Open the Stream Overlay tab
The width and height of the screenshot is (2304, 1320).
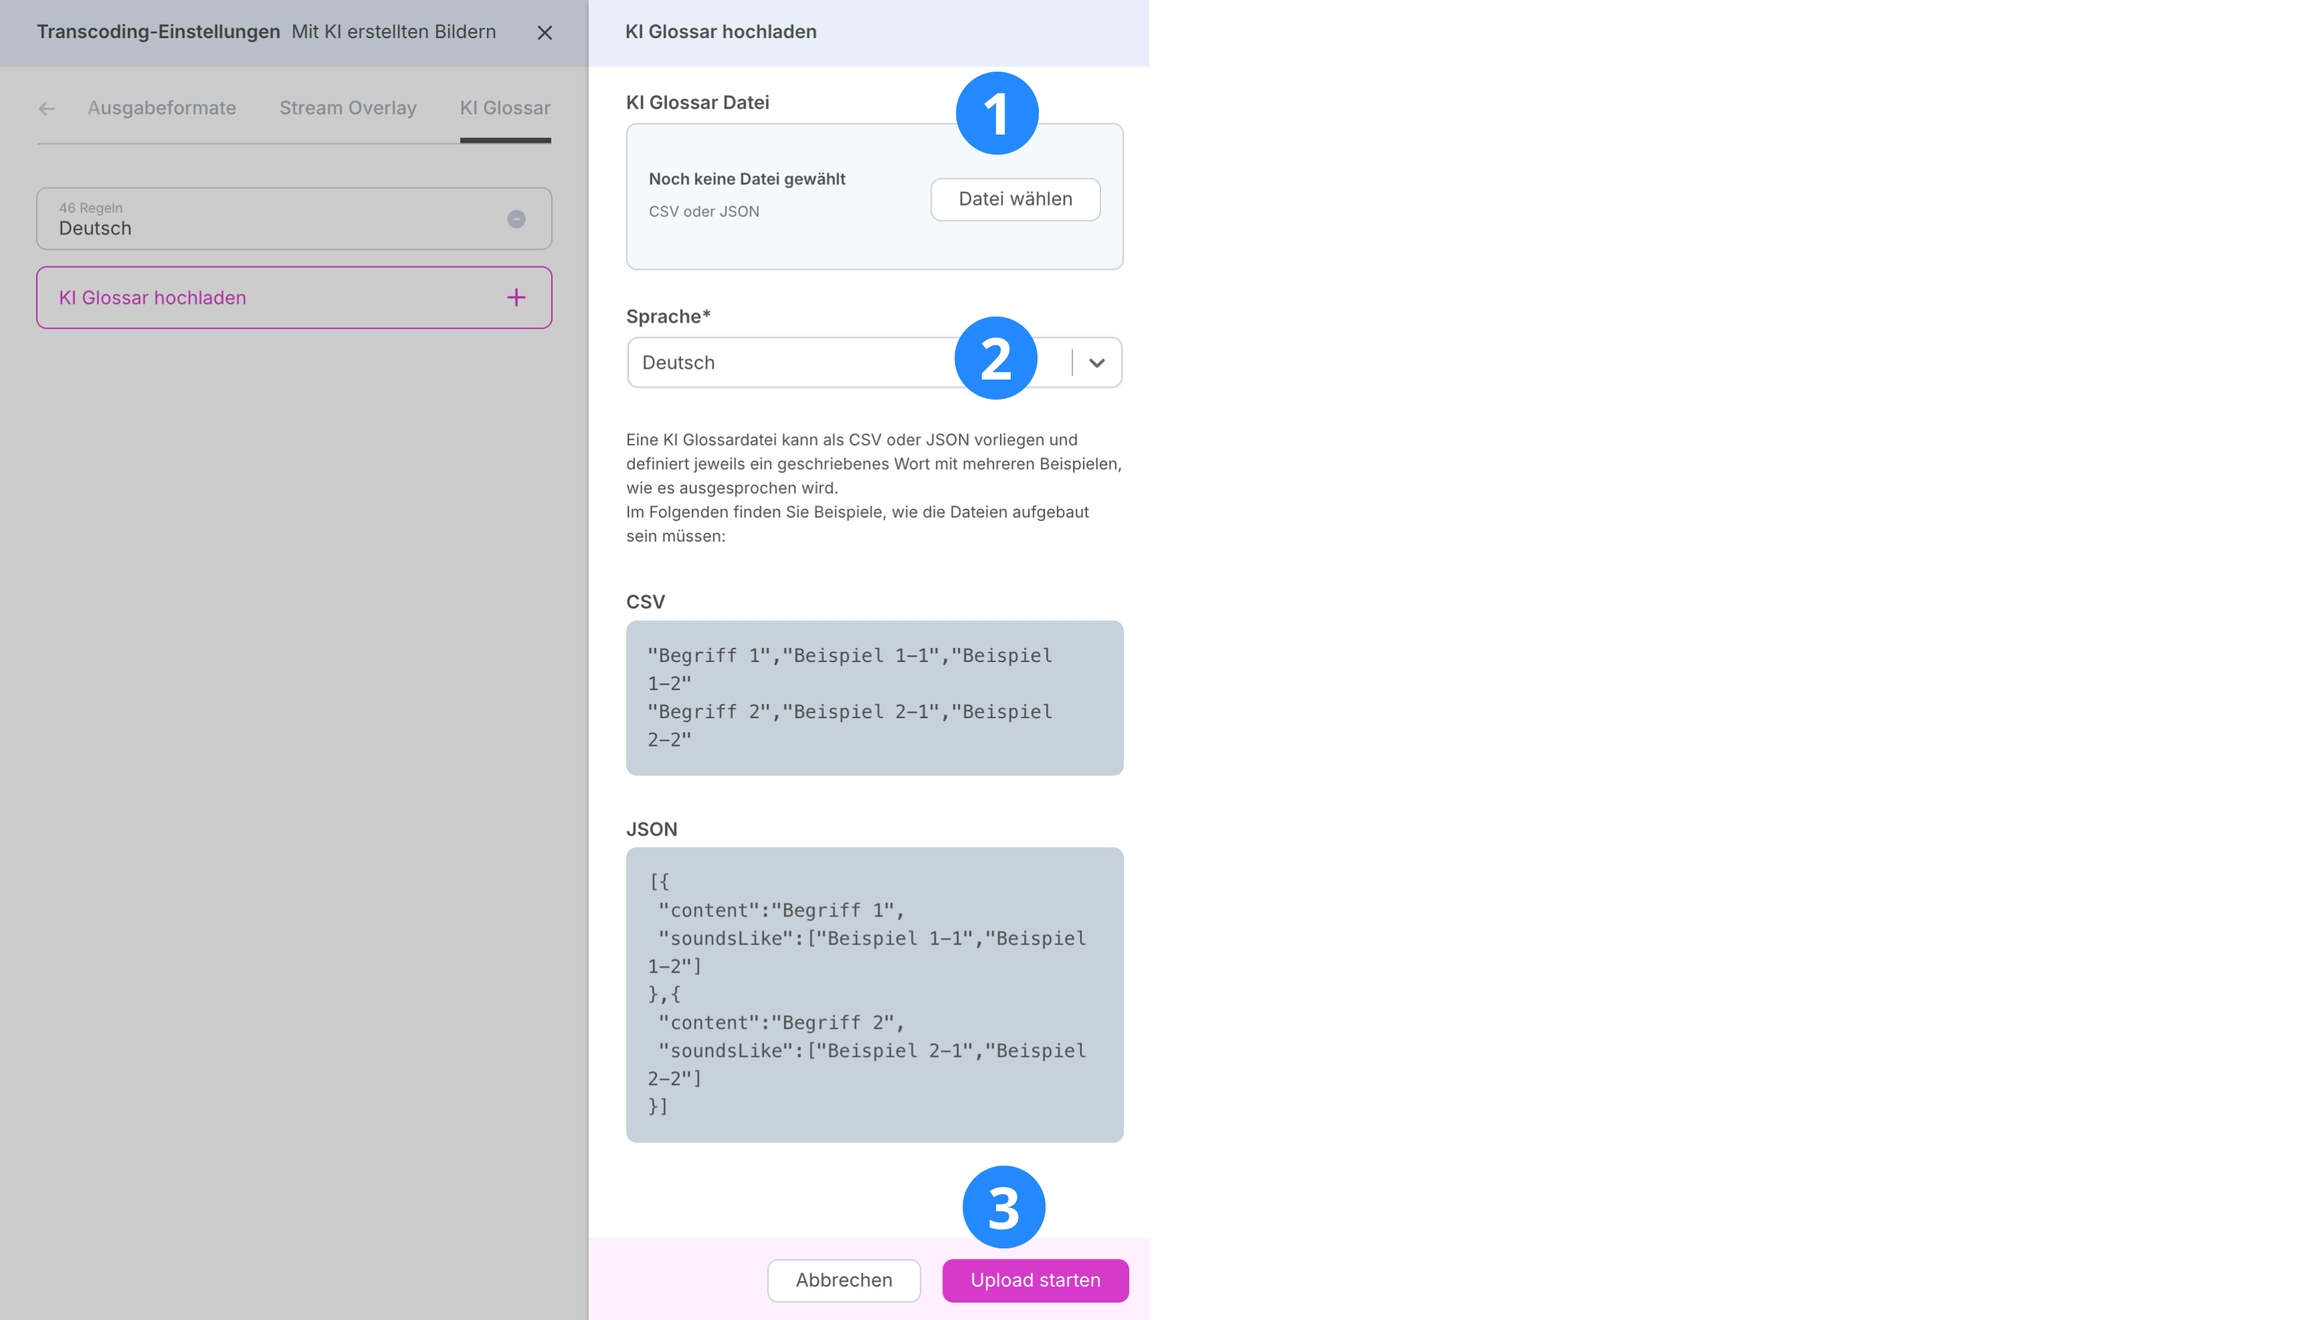pyautogui.click(x=348, y=108)
